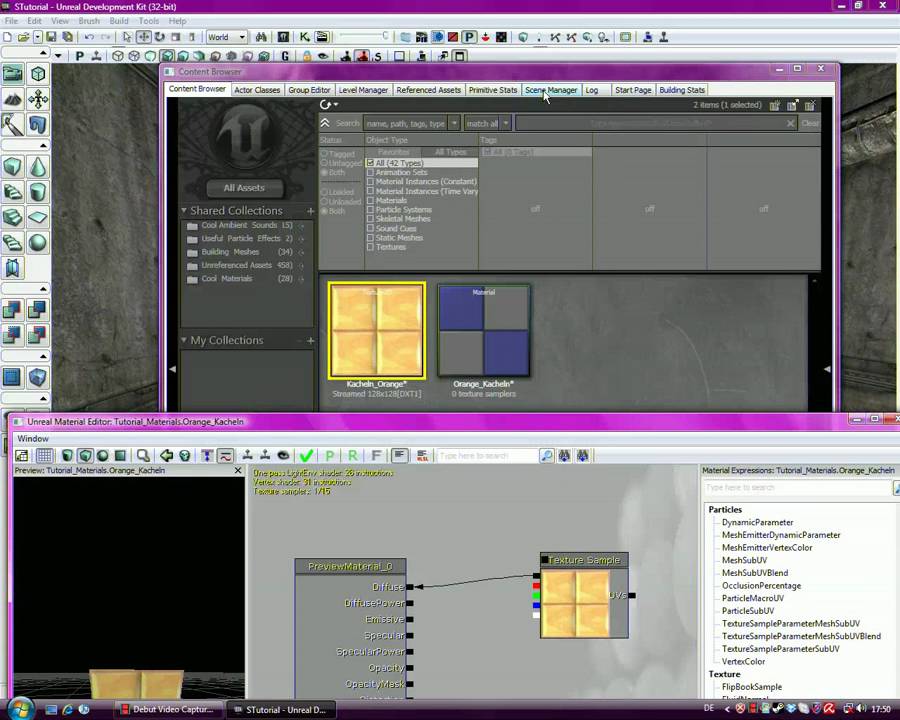This screenshot has height=720, width=900.
Task: Open the binoculars search actors icon
Action: tap(261, 37)
